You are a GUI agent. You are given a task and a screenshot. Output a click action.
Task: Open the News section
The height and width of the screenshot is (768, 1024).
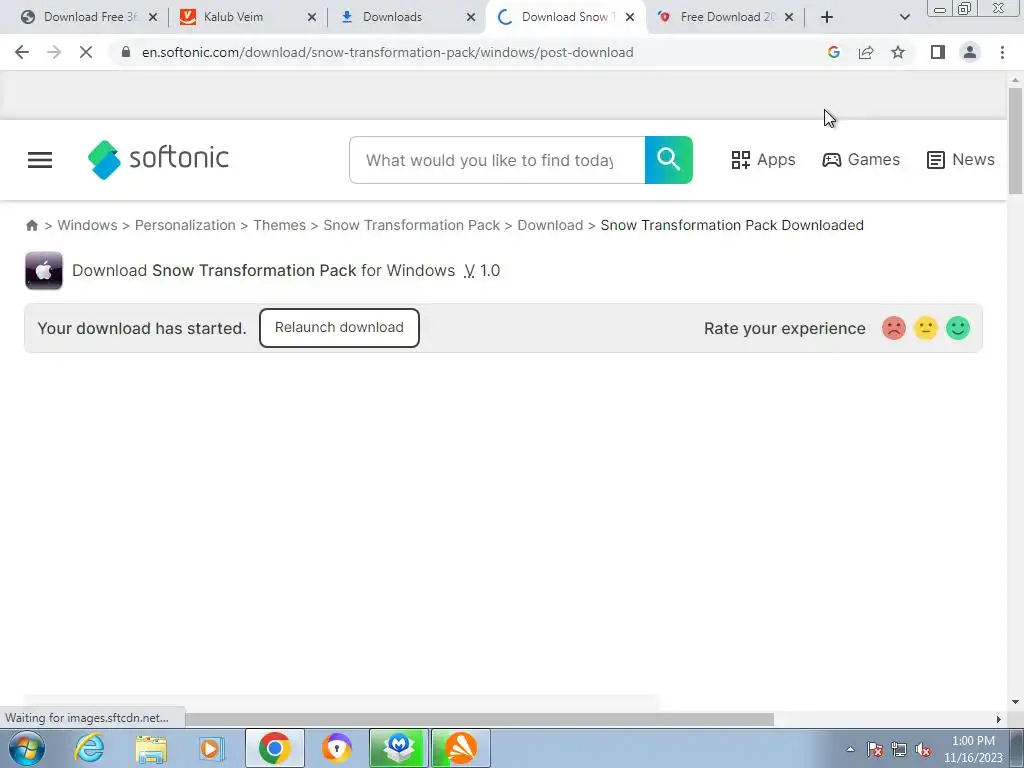point(961,160)
